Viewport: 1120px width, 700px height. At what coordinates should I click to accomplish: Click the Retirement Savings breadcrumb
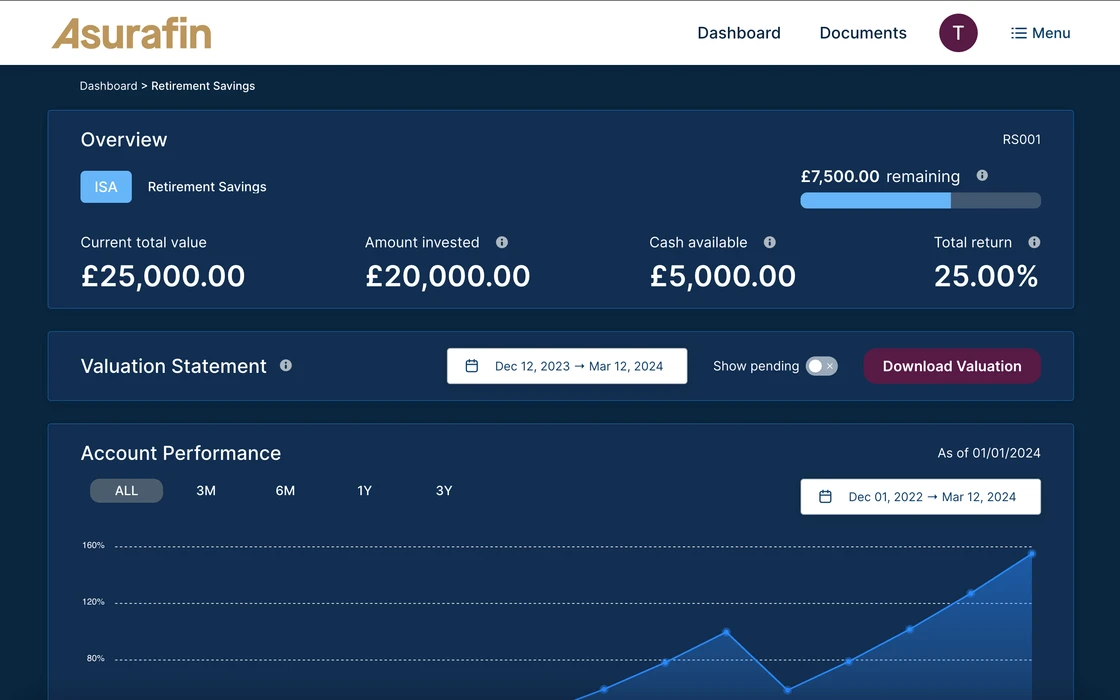(203, 86)
